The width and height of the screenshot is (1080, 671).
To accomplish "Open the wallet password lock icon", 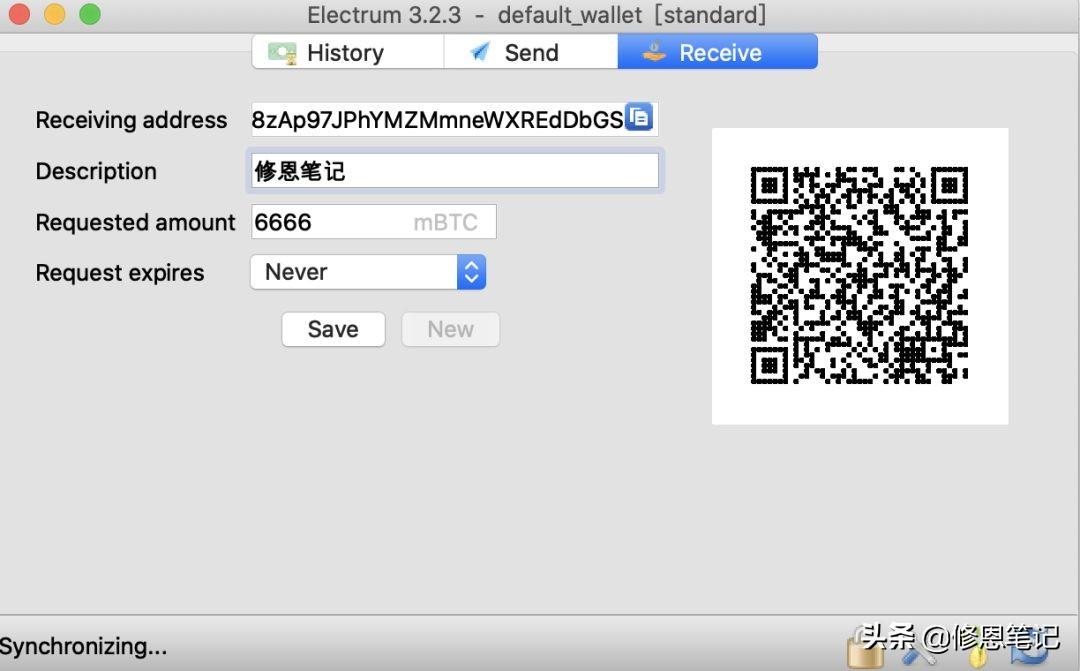I will click(864, 650).
